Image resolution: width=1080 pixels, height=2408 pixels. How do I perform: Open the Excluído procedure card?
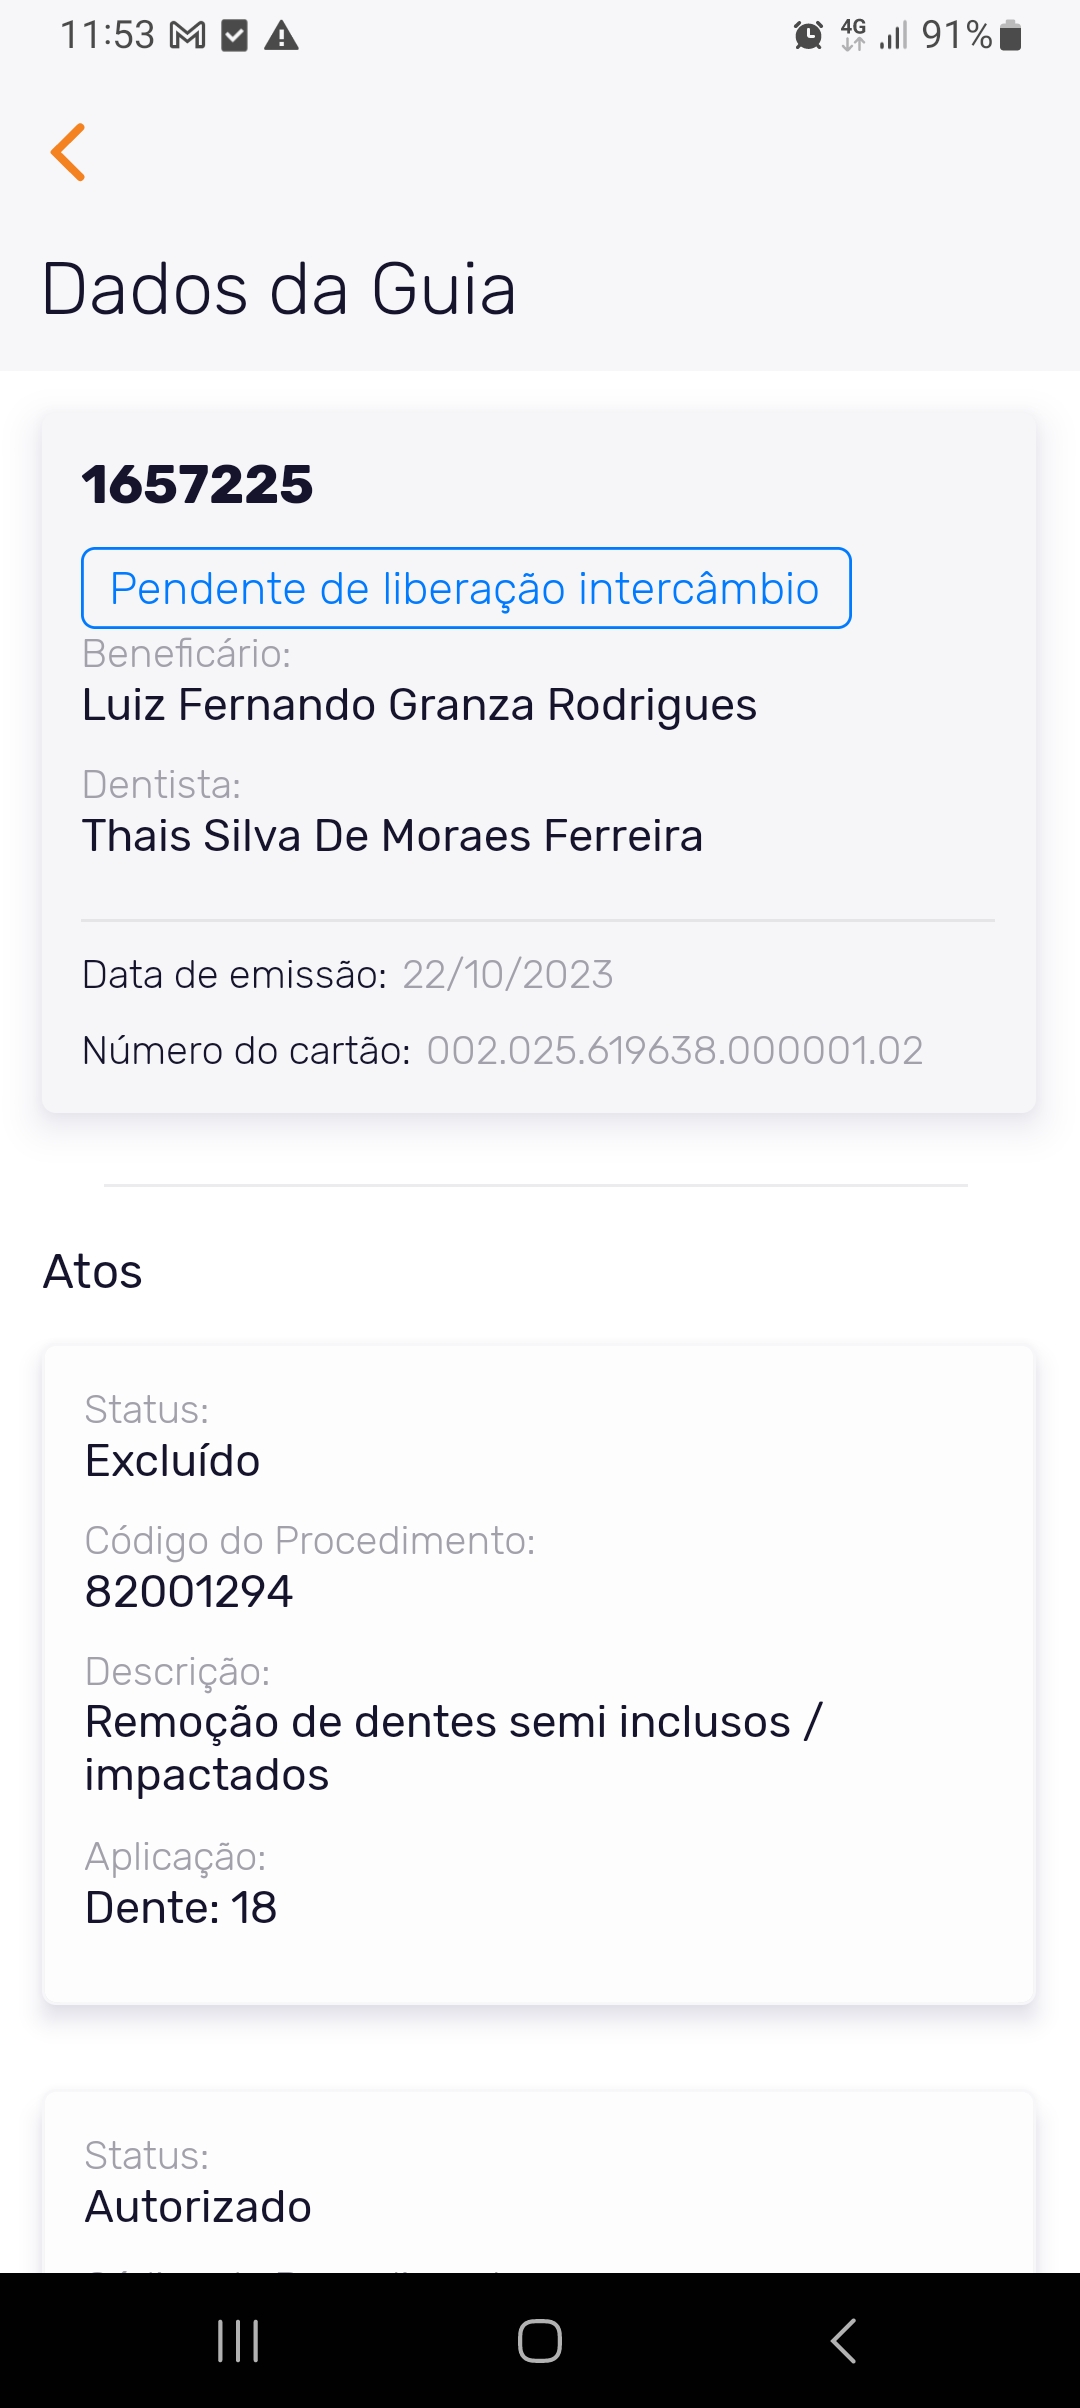tap(538, 1674)
